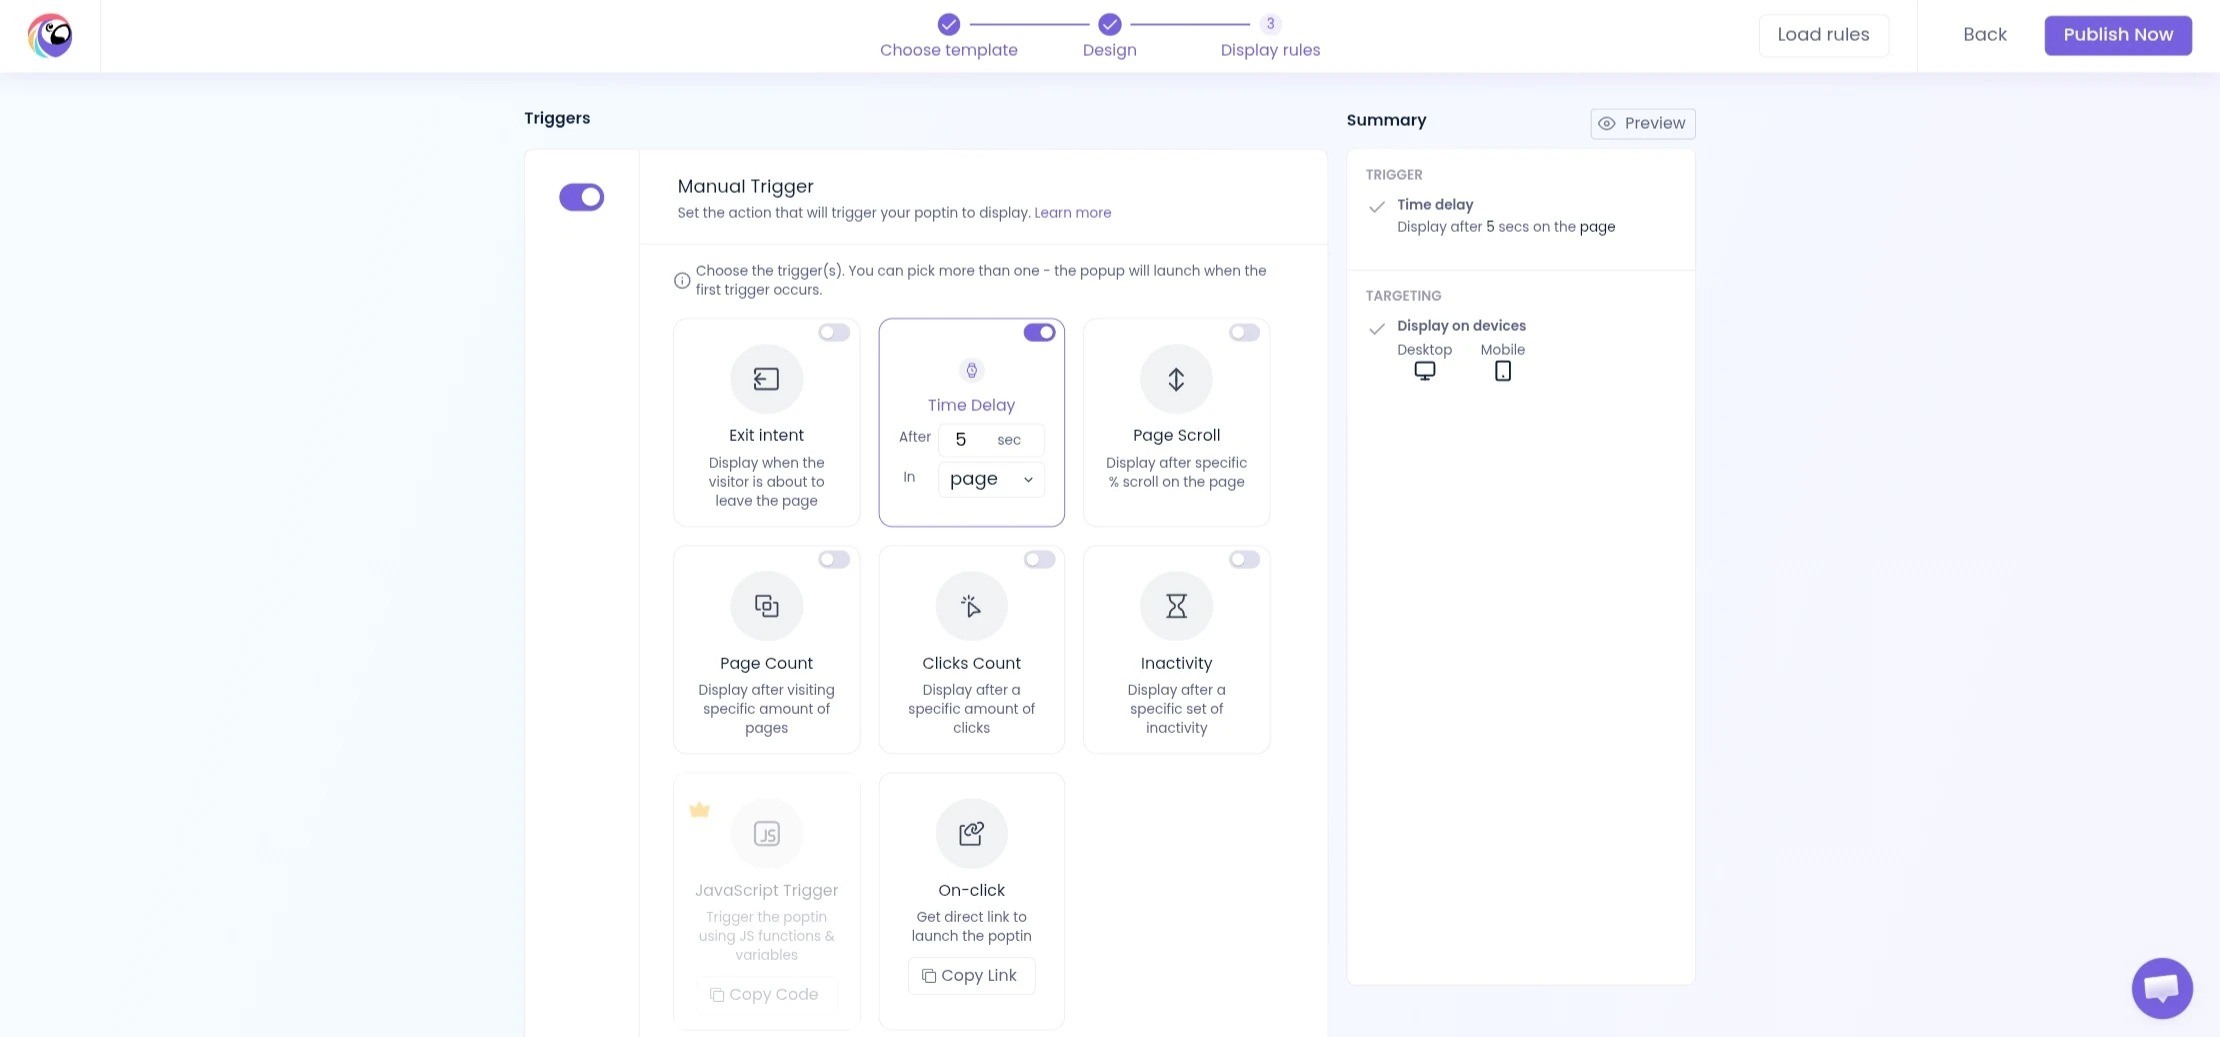Viewport: 2220px width, 1037px height.
Task: Open the chat support bubble
Action: click(x=2162, y=988)
